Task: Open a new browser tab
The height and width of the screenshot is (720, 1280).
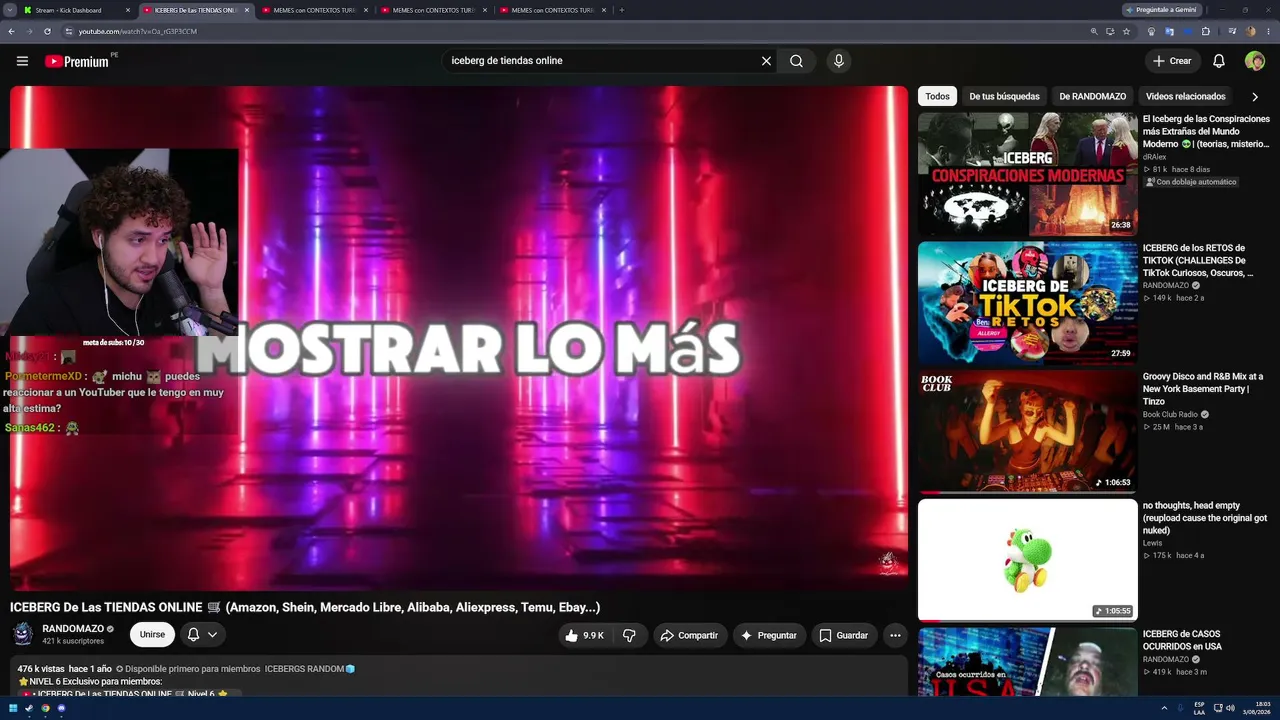Action: [x=622, y=10]
